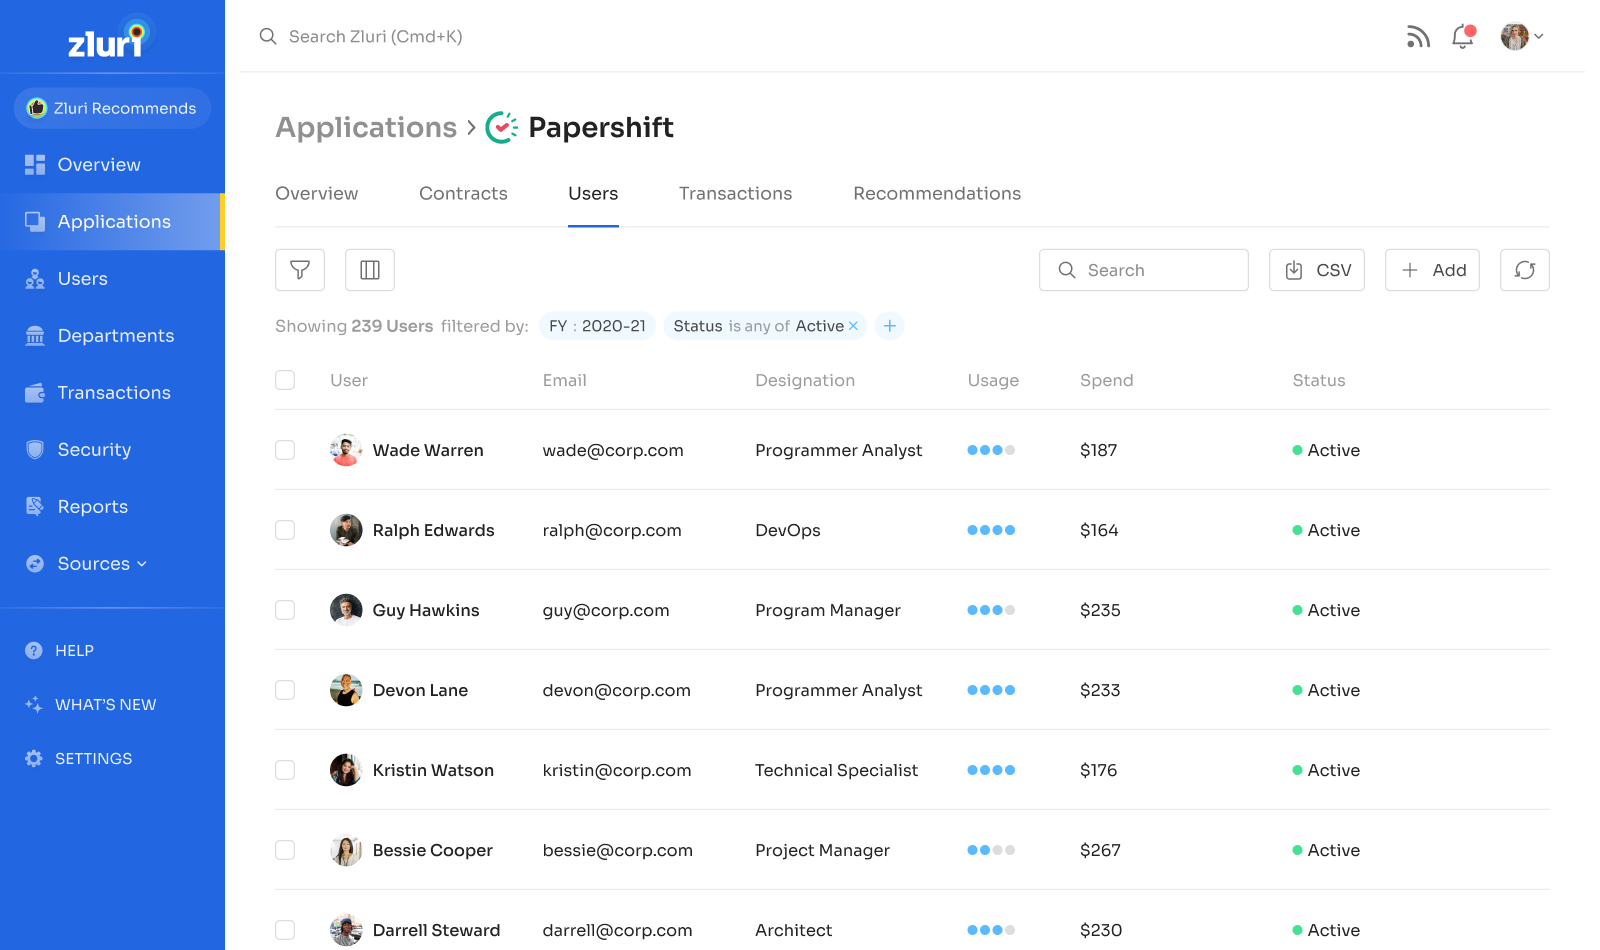
Task: Click the users table Search field
Action: tap(1144, 270)
